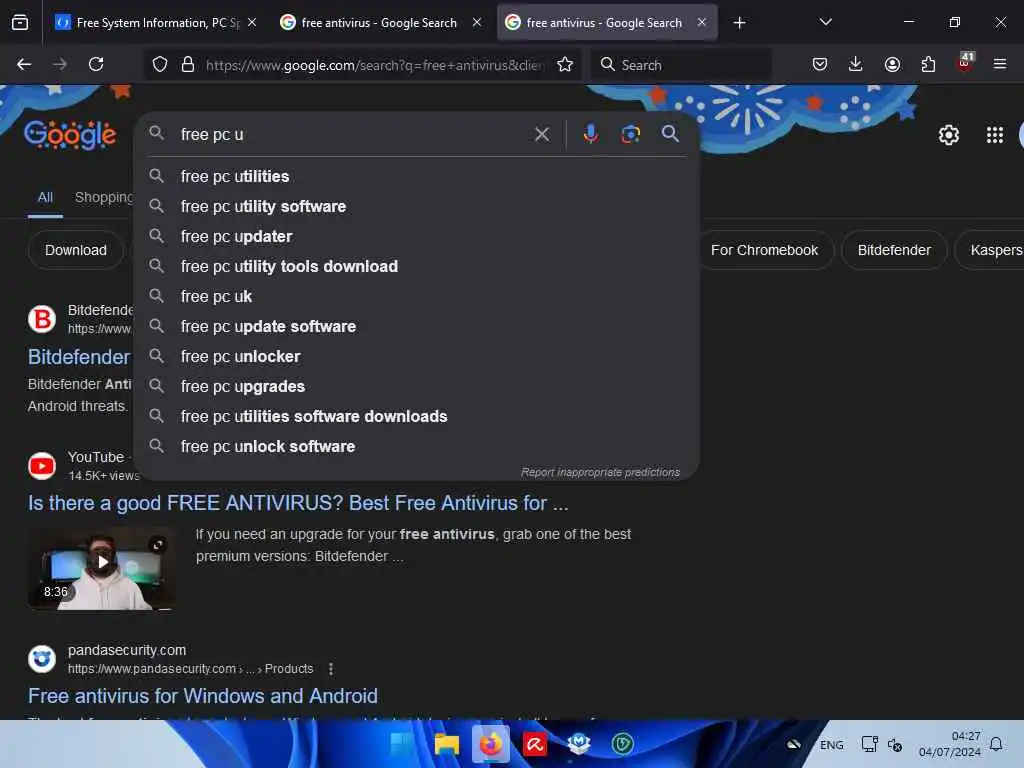Open the notifications bell in taskbar
Viewport: 1024px width, 768px height.
click(x=996, y=744)
